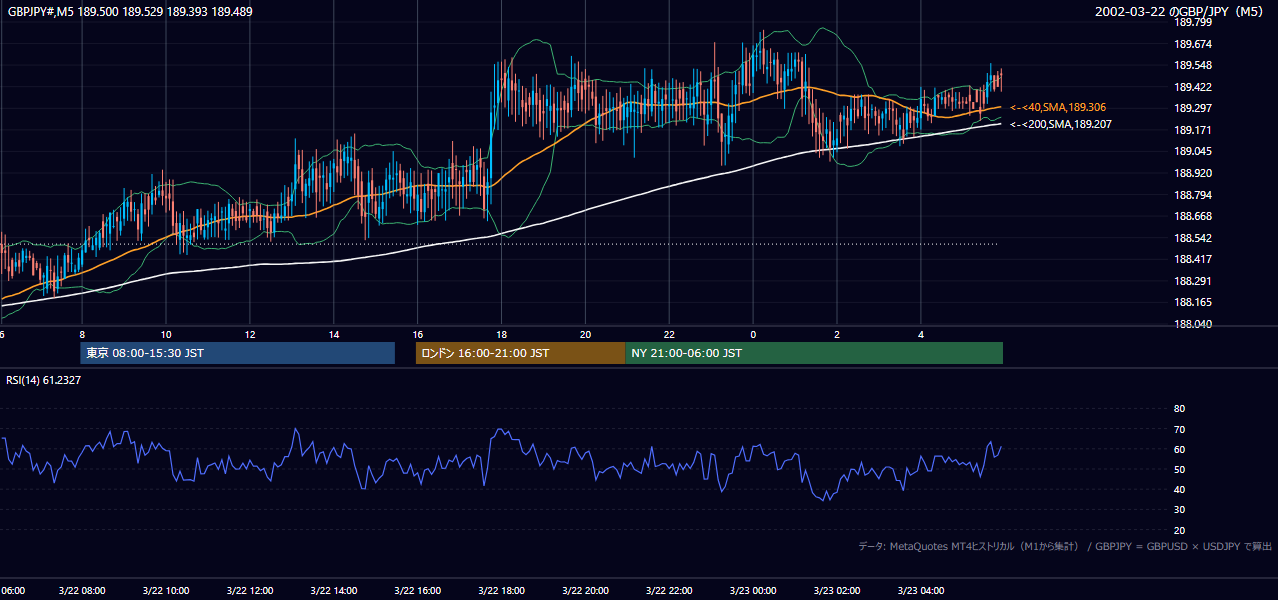The height and width of the screenshot is (600, 1278).
Task: Click the RSI 50 level label
Action: tap(1179, 469)
